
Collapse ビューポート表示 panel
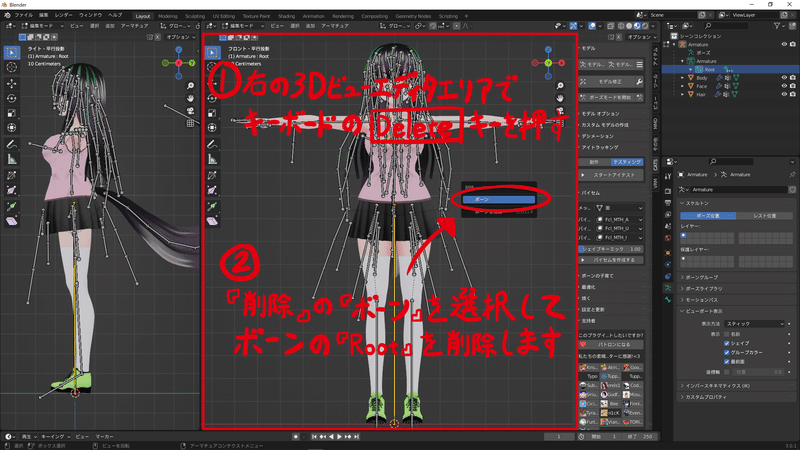click(x=736, y=311)
